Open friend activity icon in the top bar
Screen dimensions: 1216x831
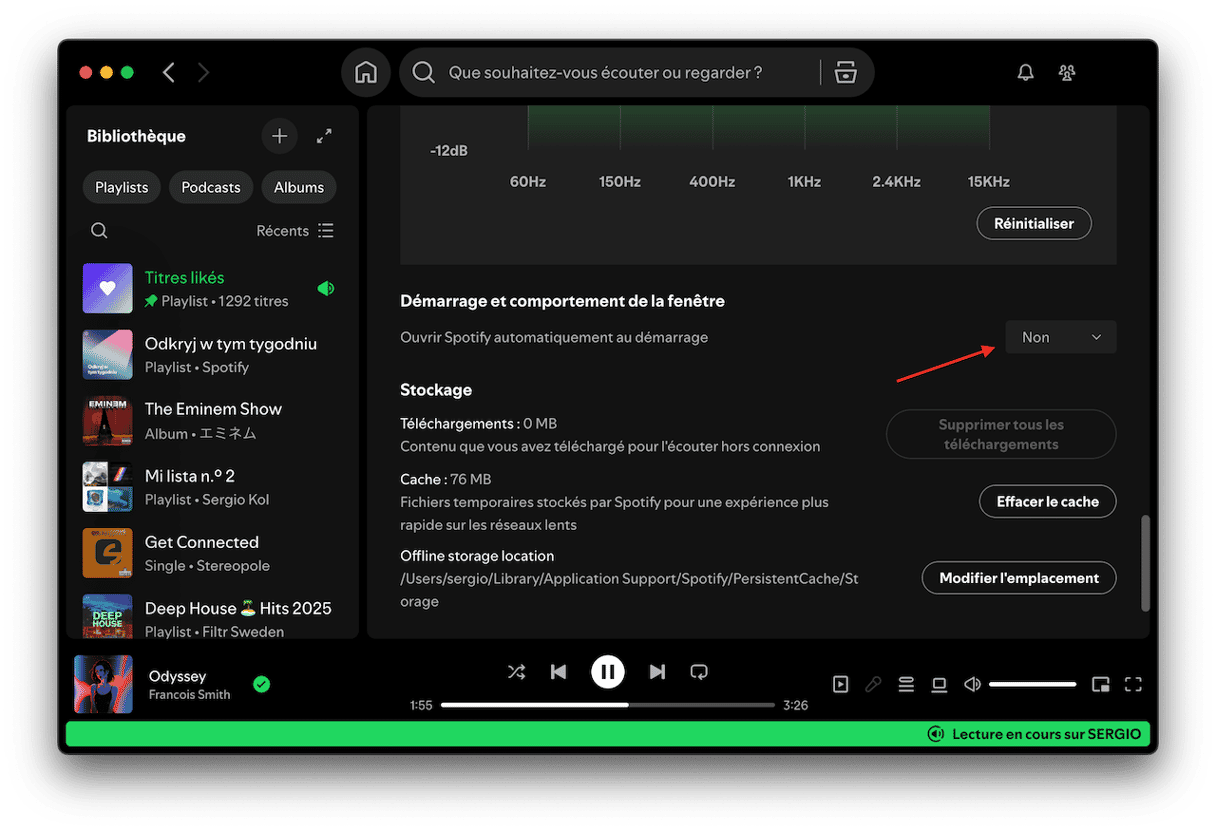1067,72
